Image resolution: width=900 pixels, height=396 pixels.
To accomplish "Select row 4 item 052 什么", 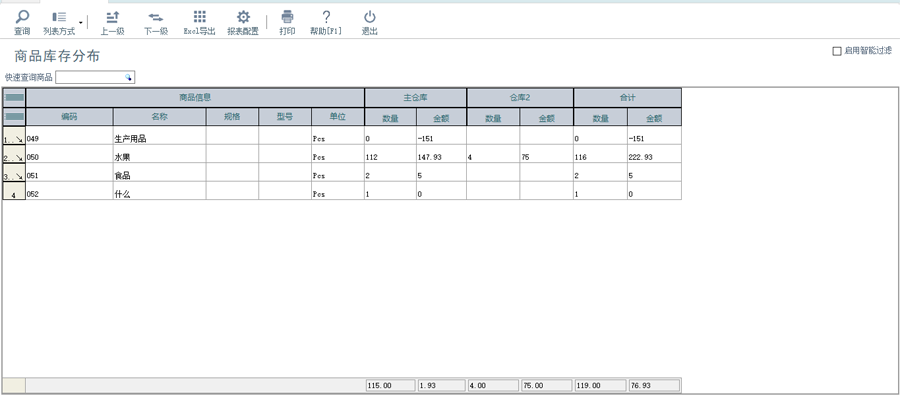I will 342,194.
